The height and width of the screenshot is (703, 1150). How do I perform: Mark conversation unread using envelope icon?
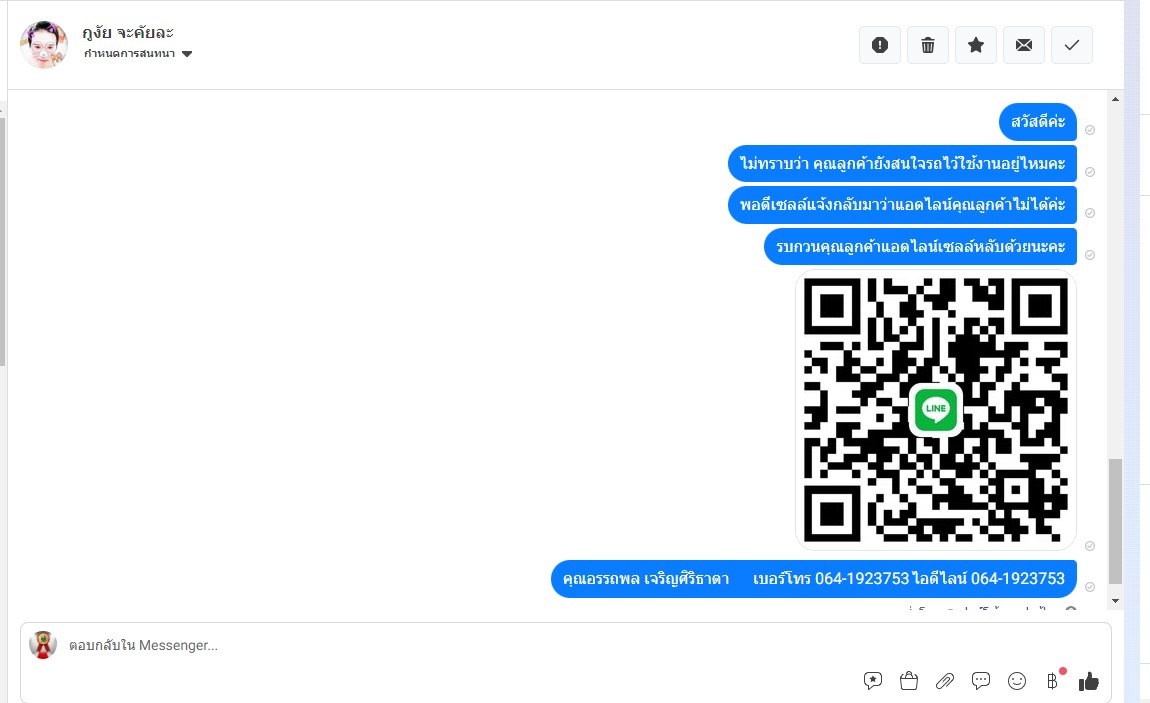coord(1024,45)
